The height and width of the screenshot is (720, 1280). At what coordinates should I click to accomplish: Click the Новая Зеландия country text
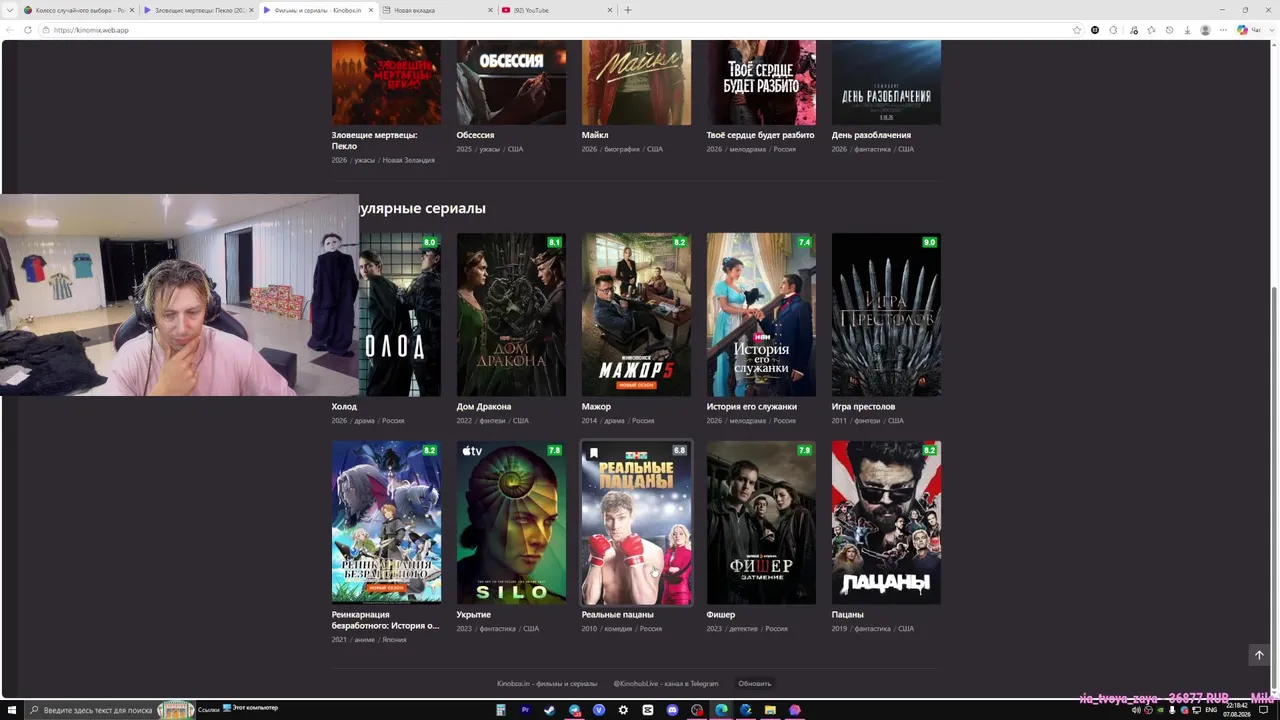409,160
